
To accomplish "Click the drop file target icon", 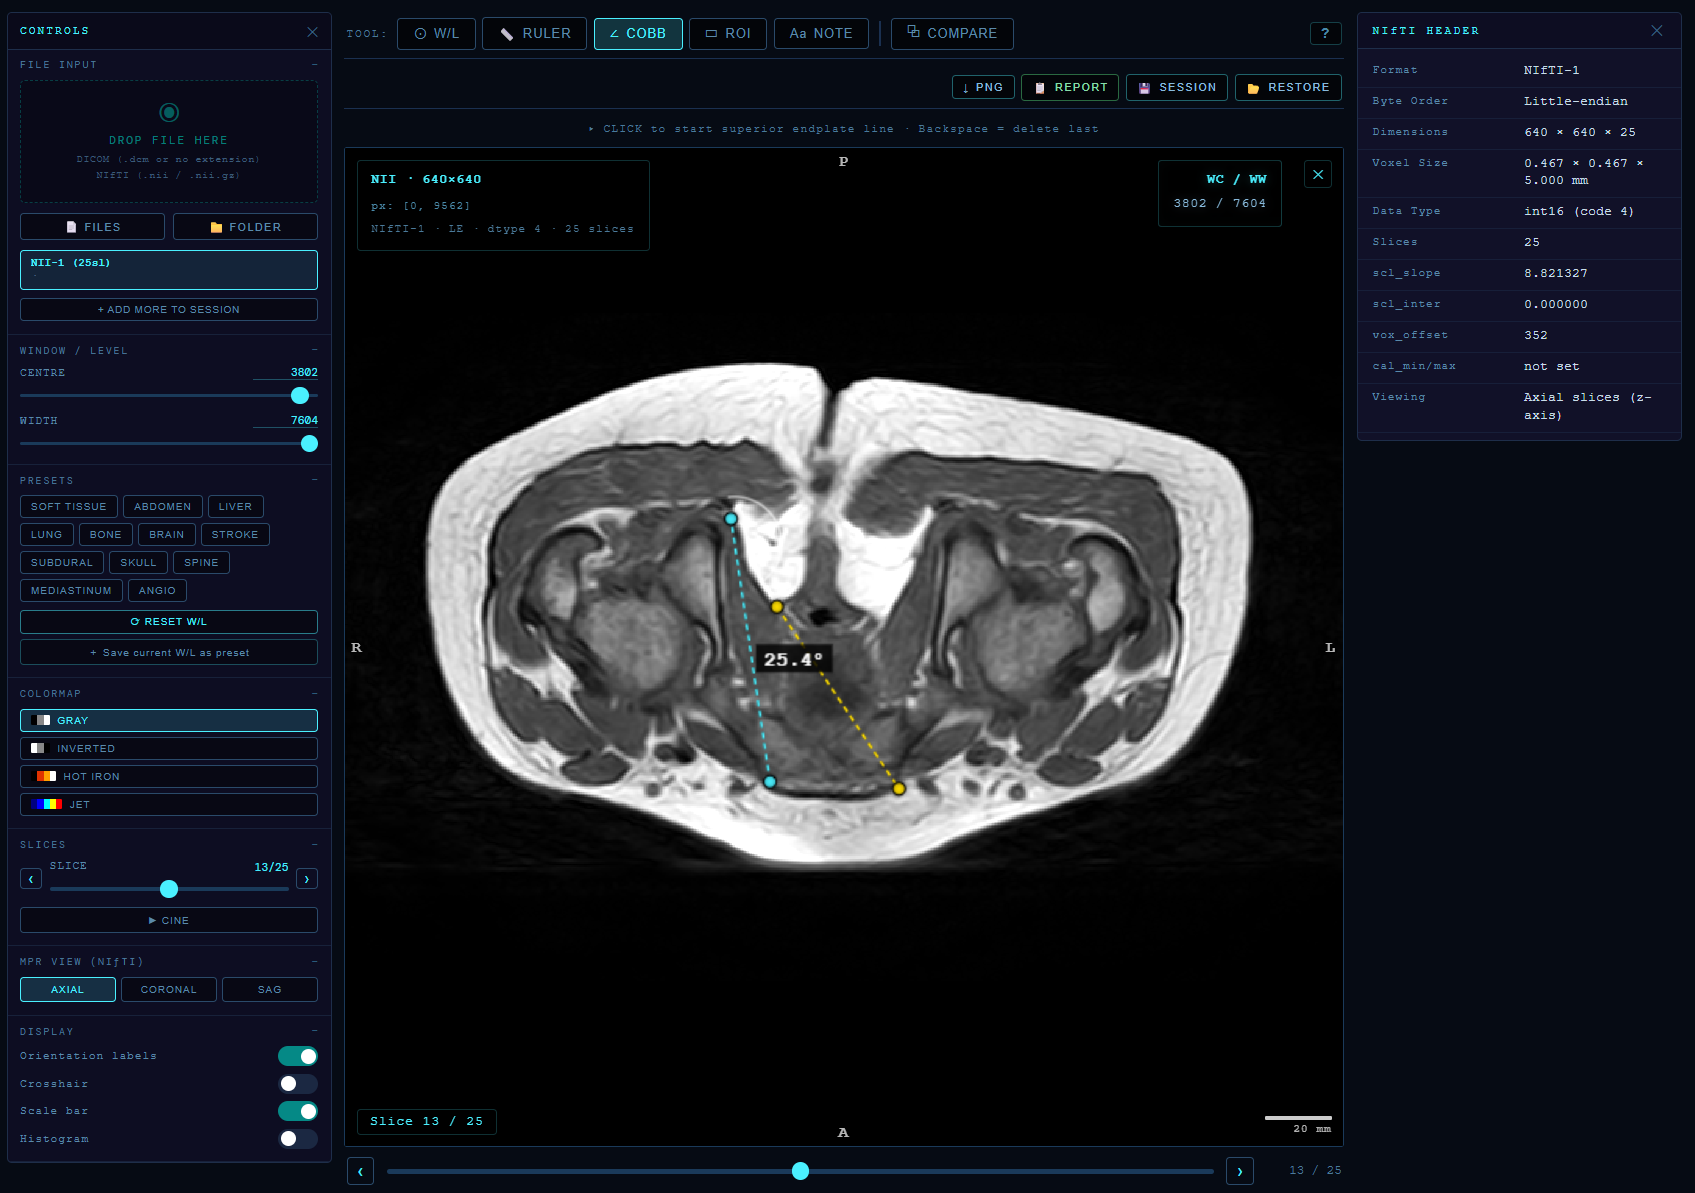I will (169, 112).
